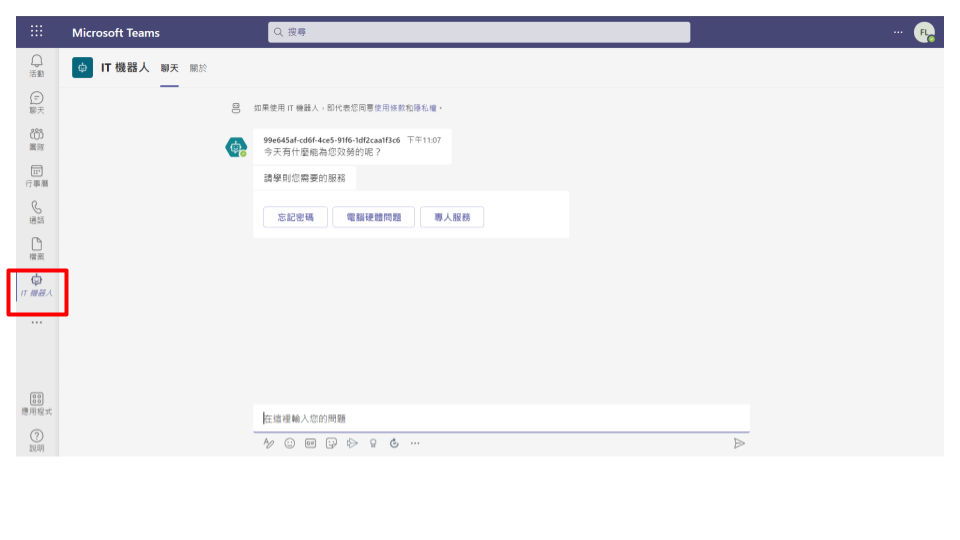Image resolution: width=960 pixels, height=540 pixels.
Task: Switch to the 聊天 tab
Action: point(170,68)
